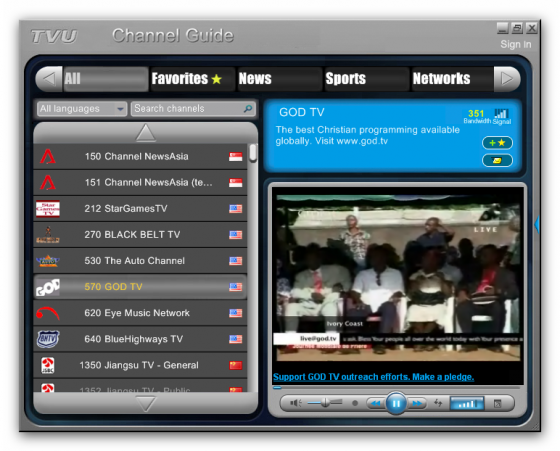Pause the video playback

tap(396, 404)
